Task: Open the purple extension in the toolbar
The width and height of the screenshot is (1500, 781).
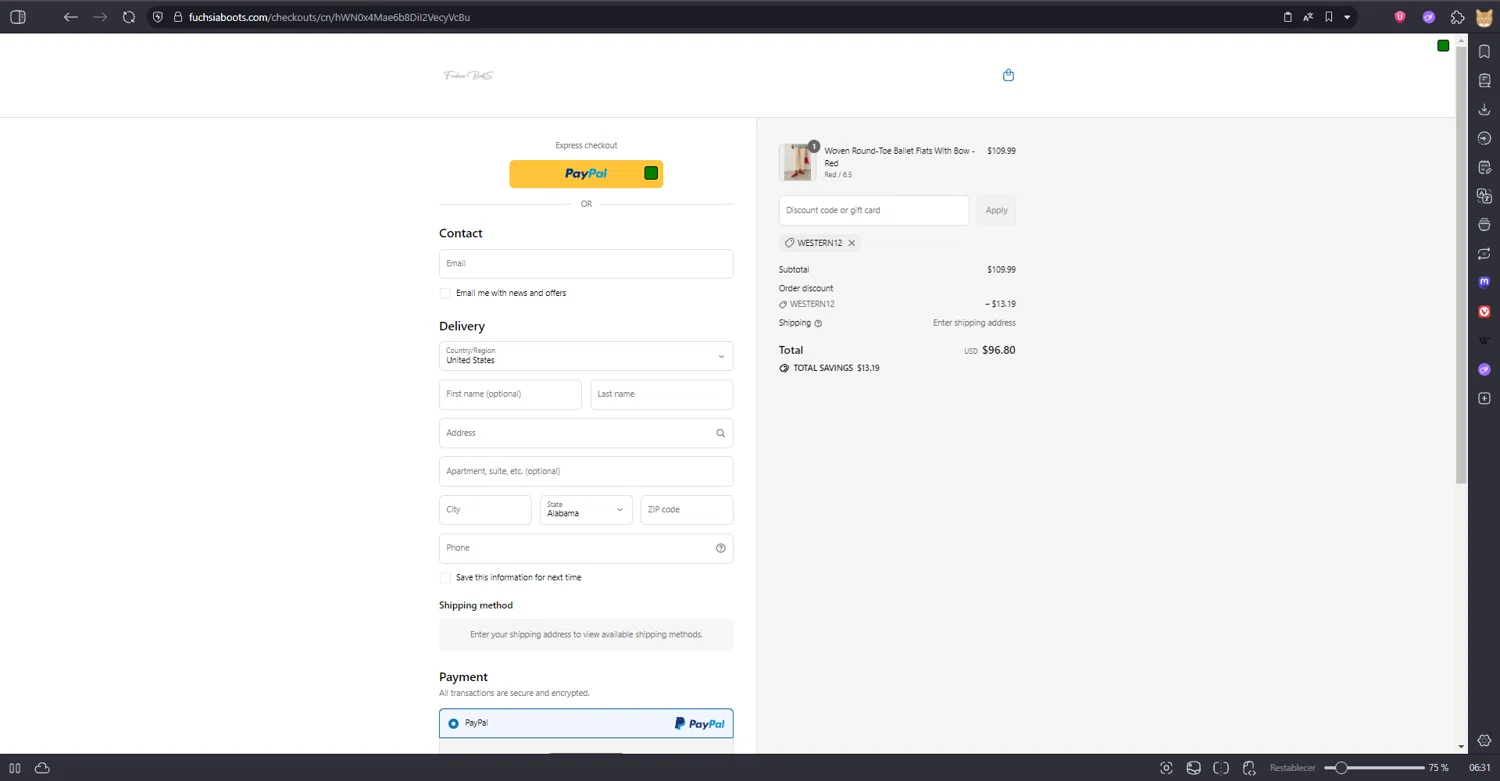Action: [1429, 17]
